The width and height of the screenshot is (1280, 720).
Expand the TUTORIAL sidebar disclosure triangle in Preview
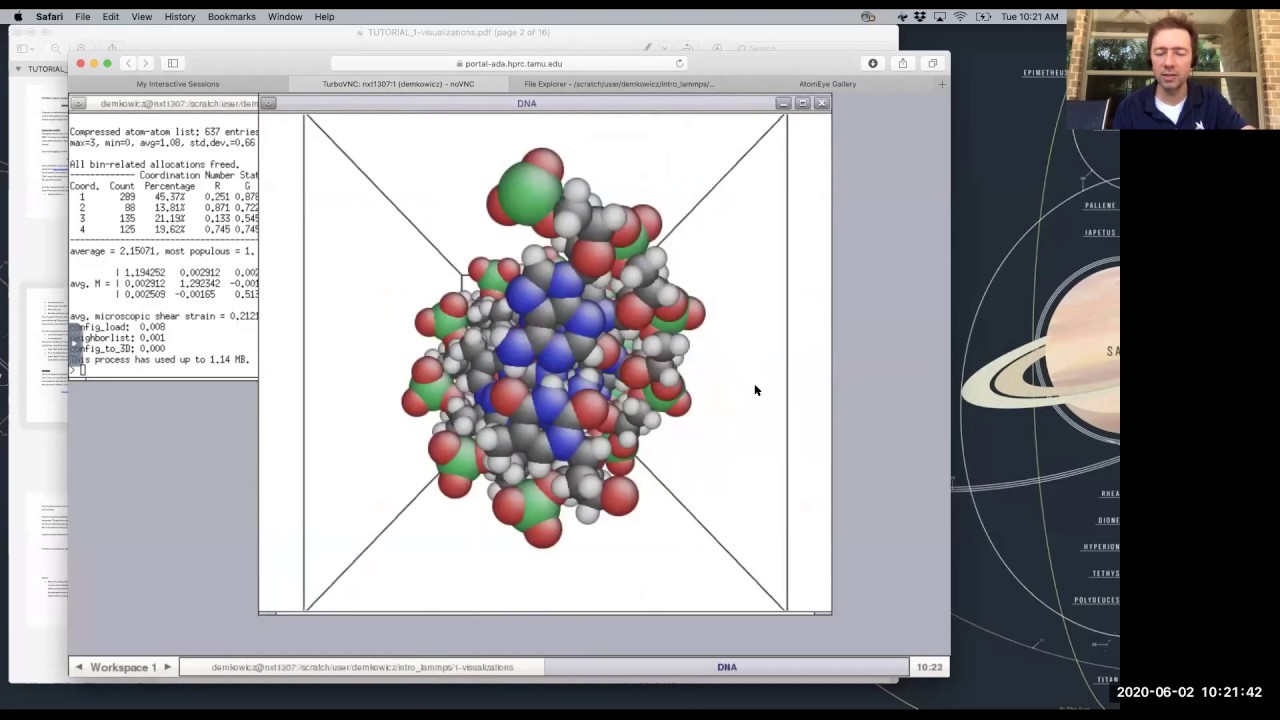17,69
